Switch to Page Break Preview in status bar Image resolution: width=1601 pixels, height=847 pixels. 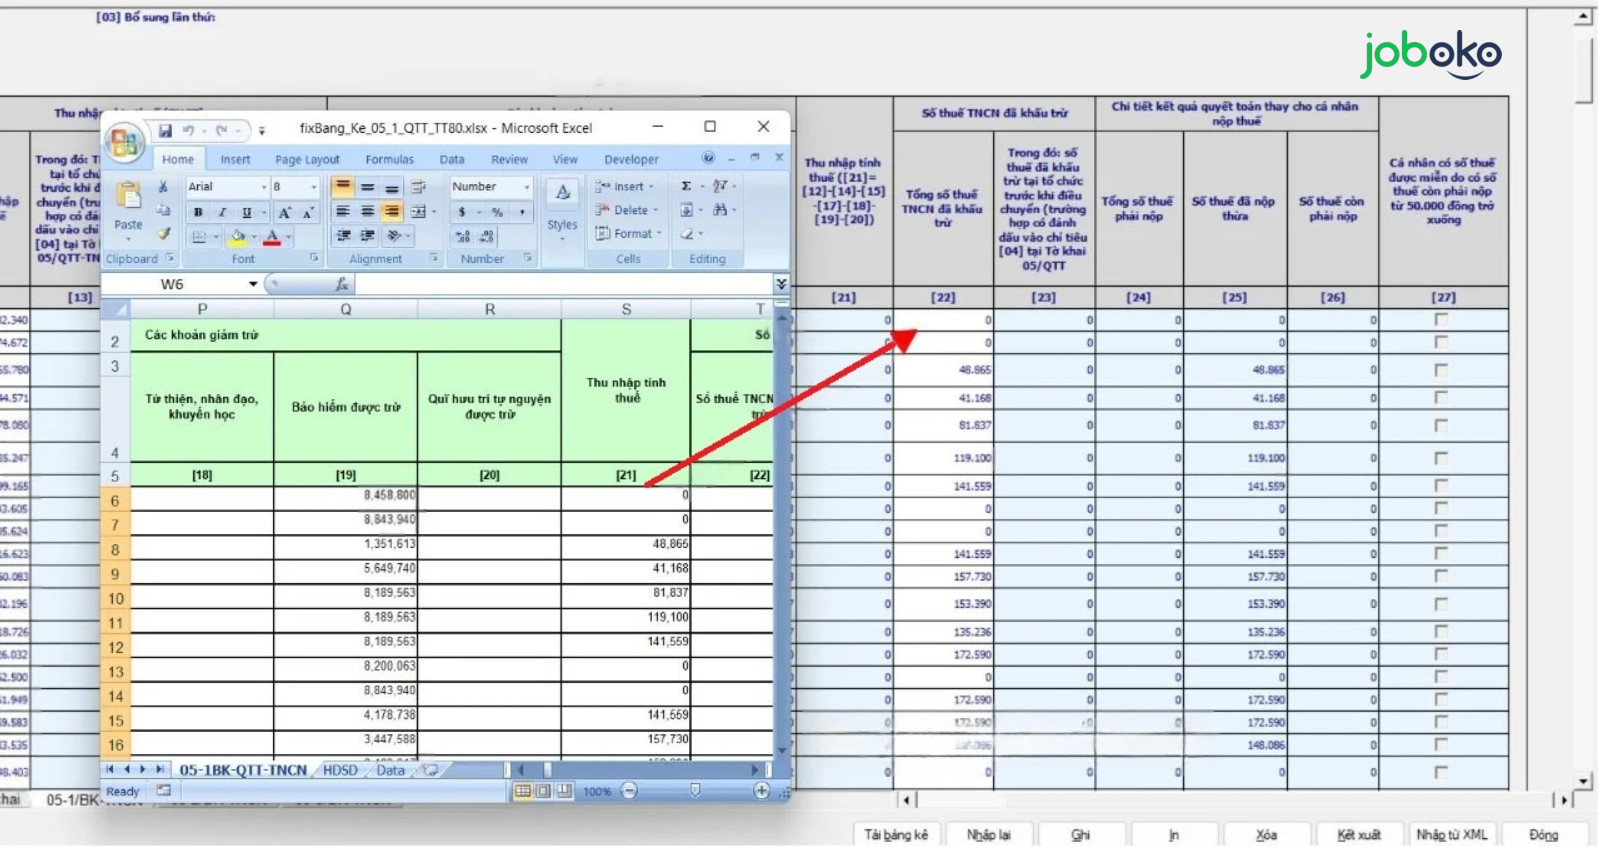(x=564, y=791)
